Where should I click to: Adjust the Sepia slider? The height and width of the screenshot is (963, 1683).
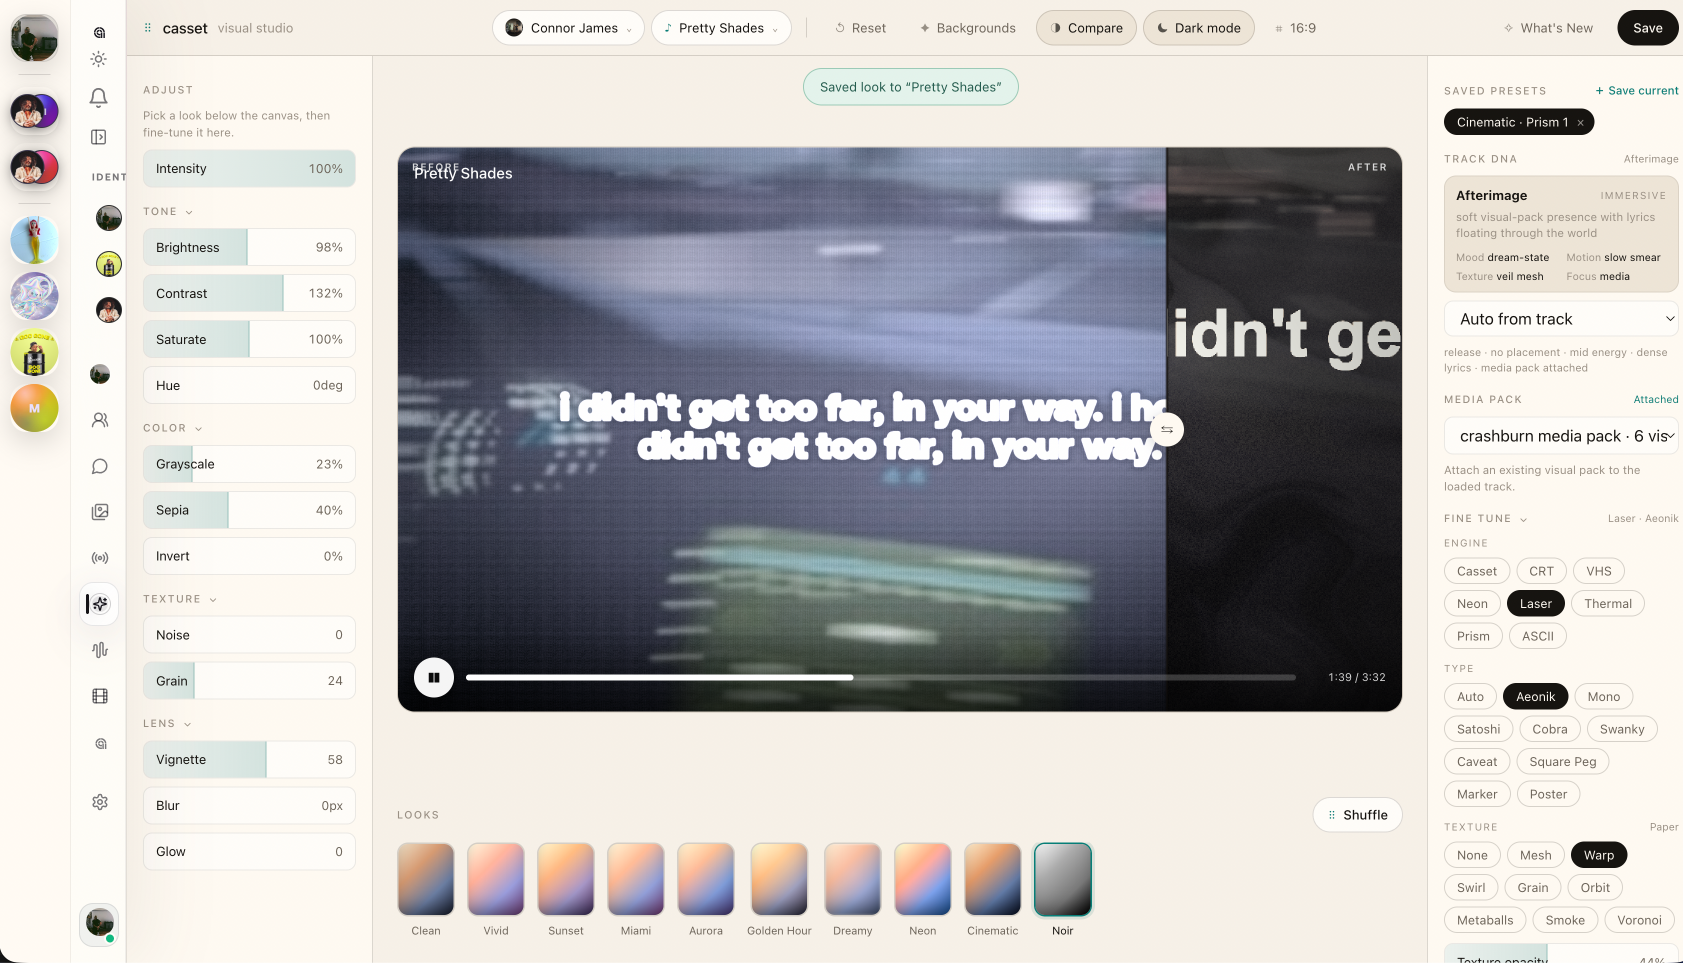click(249, 510)
